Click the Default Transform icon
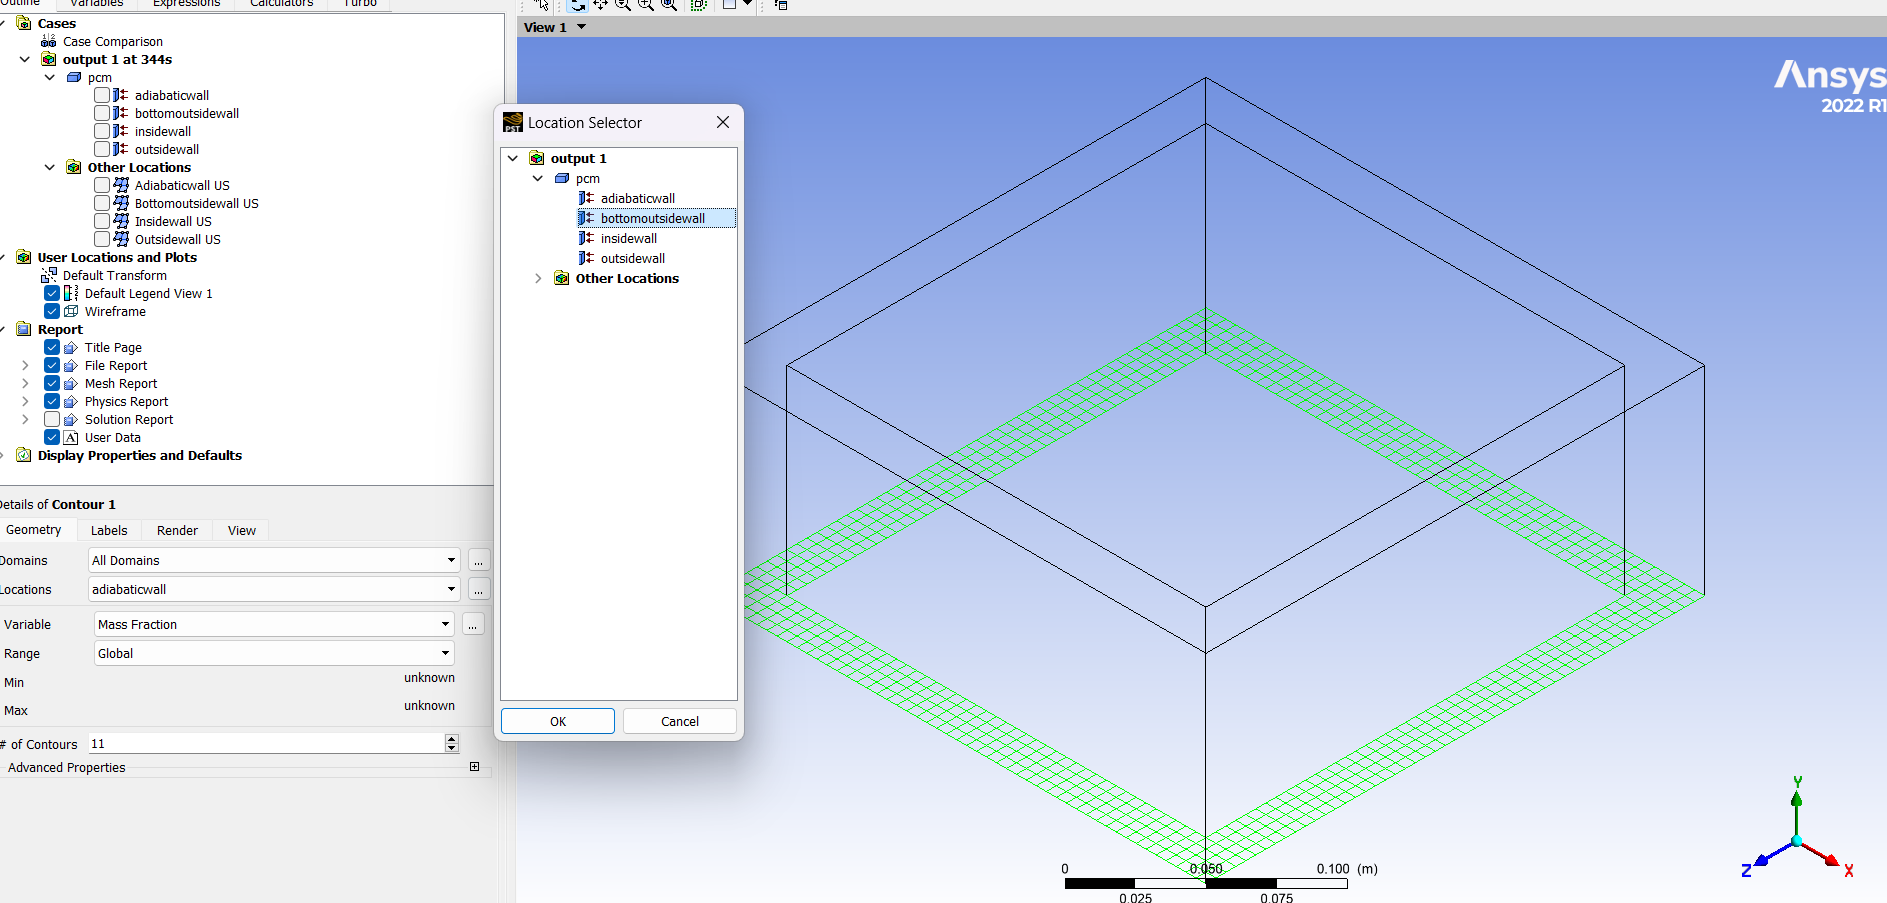The width and height of the screenshot is (1887, 903). (48, 275)
